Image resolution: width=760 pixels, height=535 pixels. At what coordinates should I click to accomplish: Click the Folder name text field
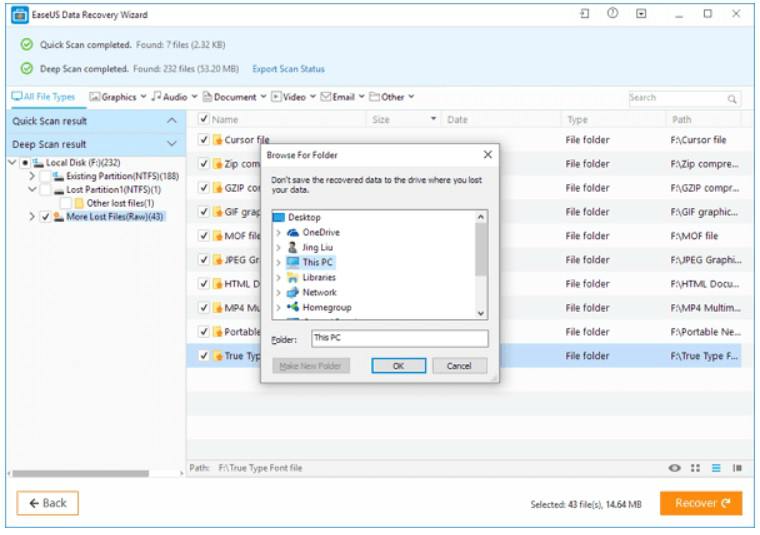[399, 338]
